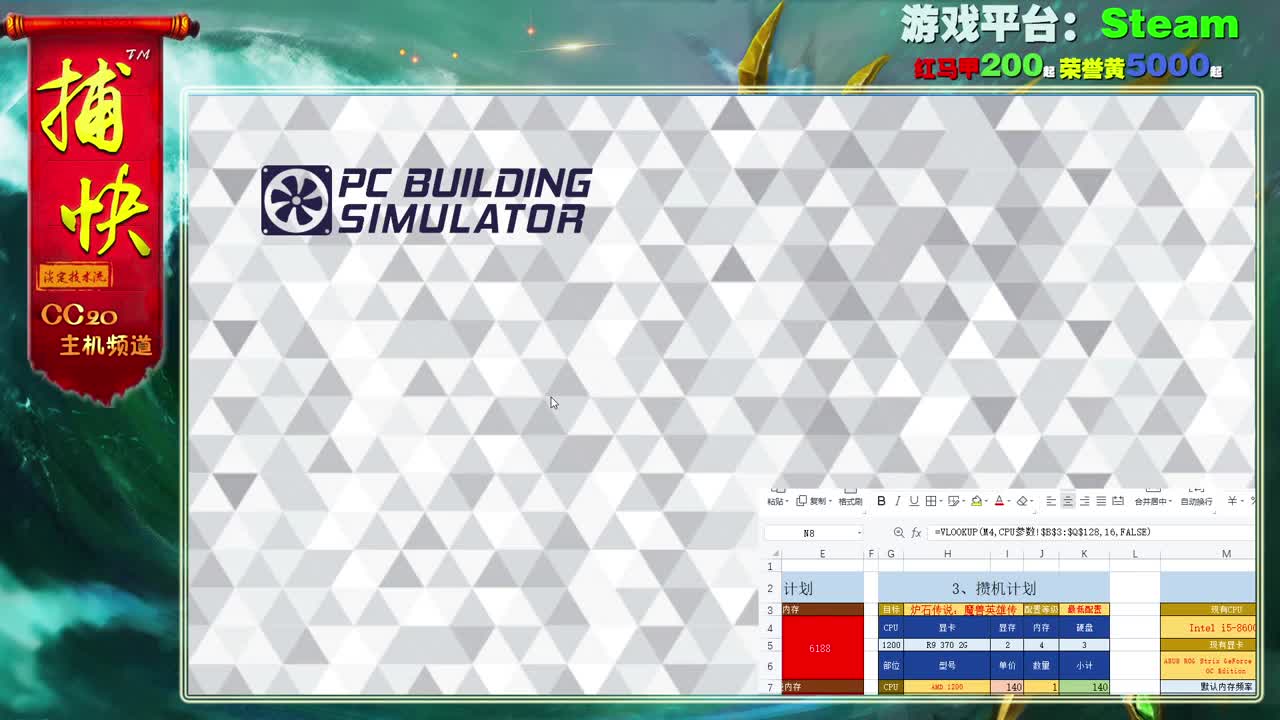The width and height of the screenshot is (1280, 720).
Task: Open the borders dropdown arrow
Action: 941,501
